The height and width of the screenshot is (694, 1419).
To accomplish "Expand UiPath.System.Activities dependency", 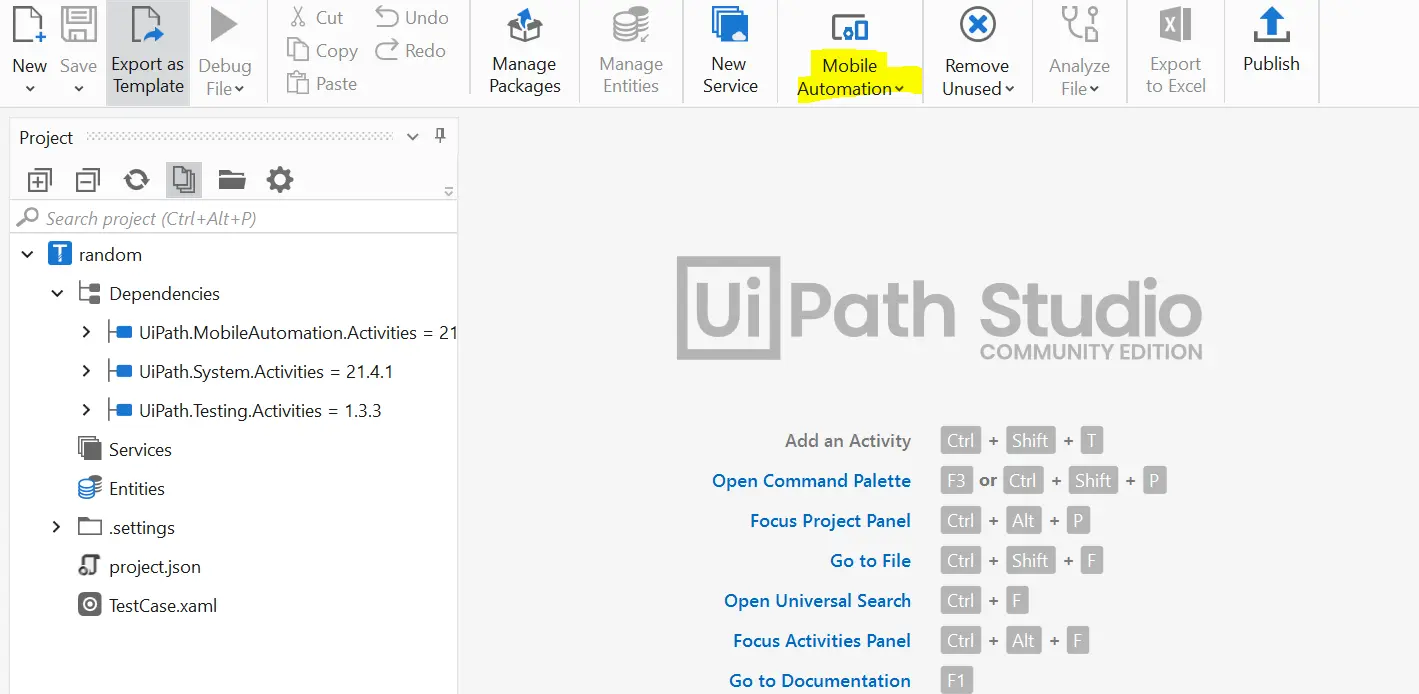I will 86,371.
